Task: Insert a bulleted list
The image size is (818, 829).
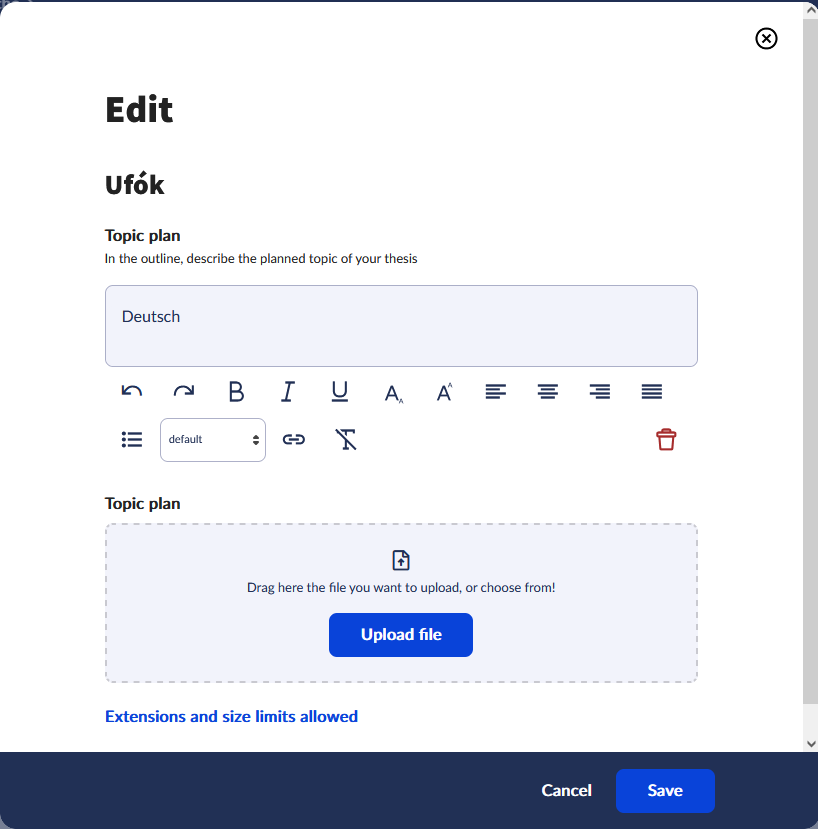Action: [132, 440]
